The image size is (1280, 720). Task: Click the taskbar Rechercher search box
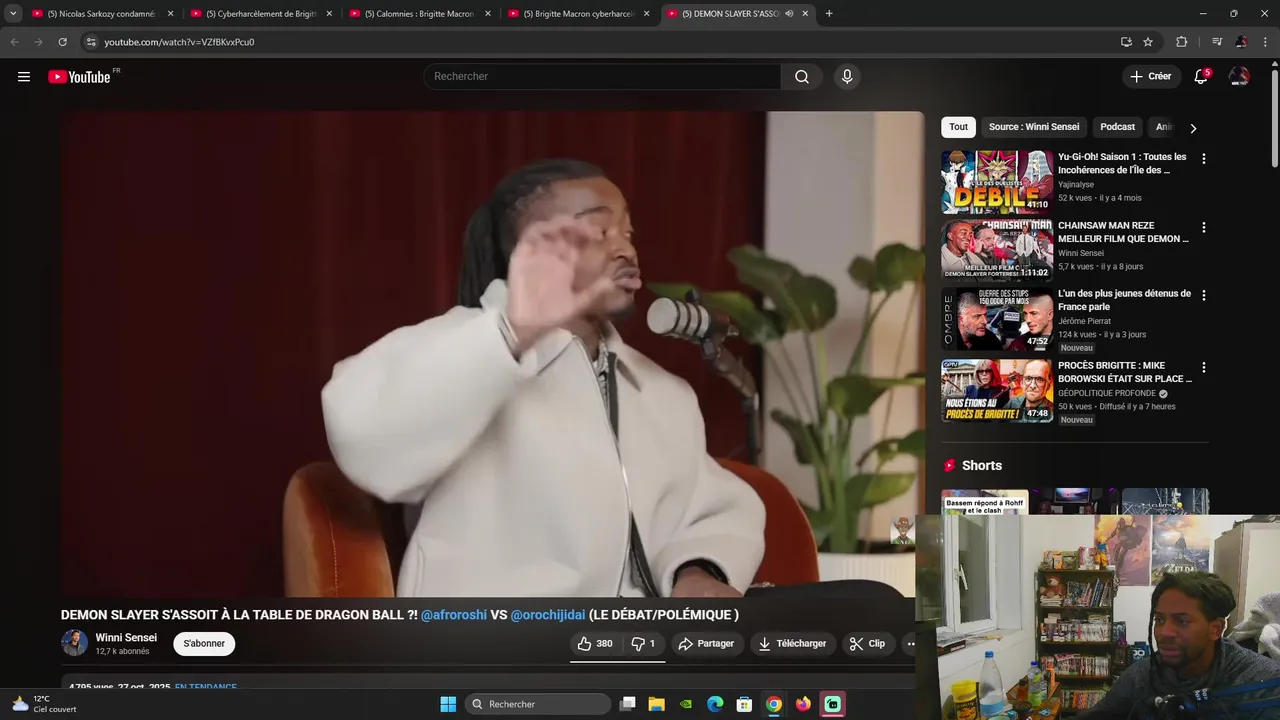538,704
